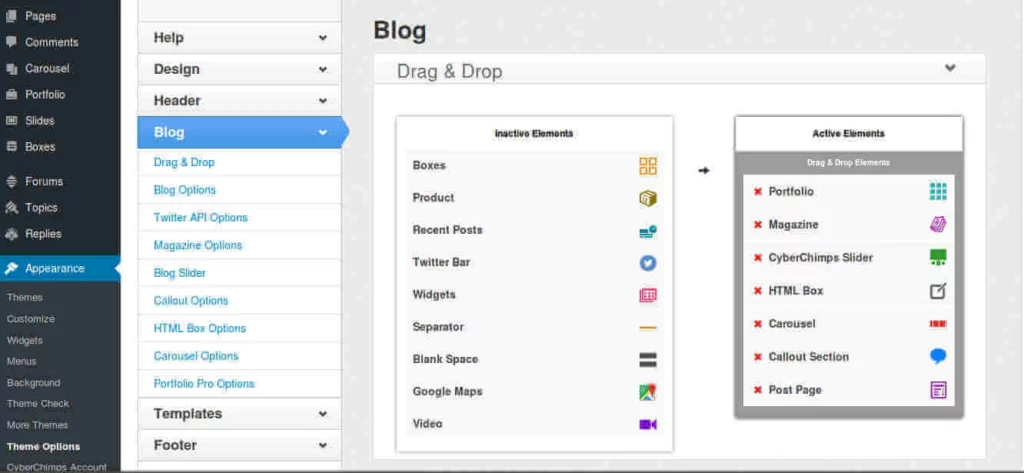The width and height of the screenshot is (1024, 473).
Task: Open Themes under Appearance
Action: (25, 297)
